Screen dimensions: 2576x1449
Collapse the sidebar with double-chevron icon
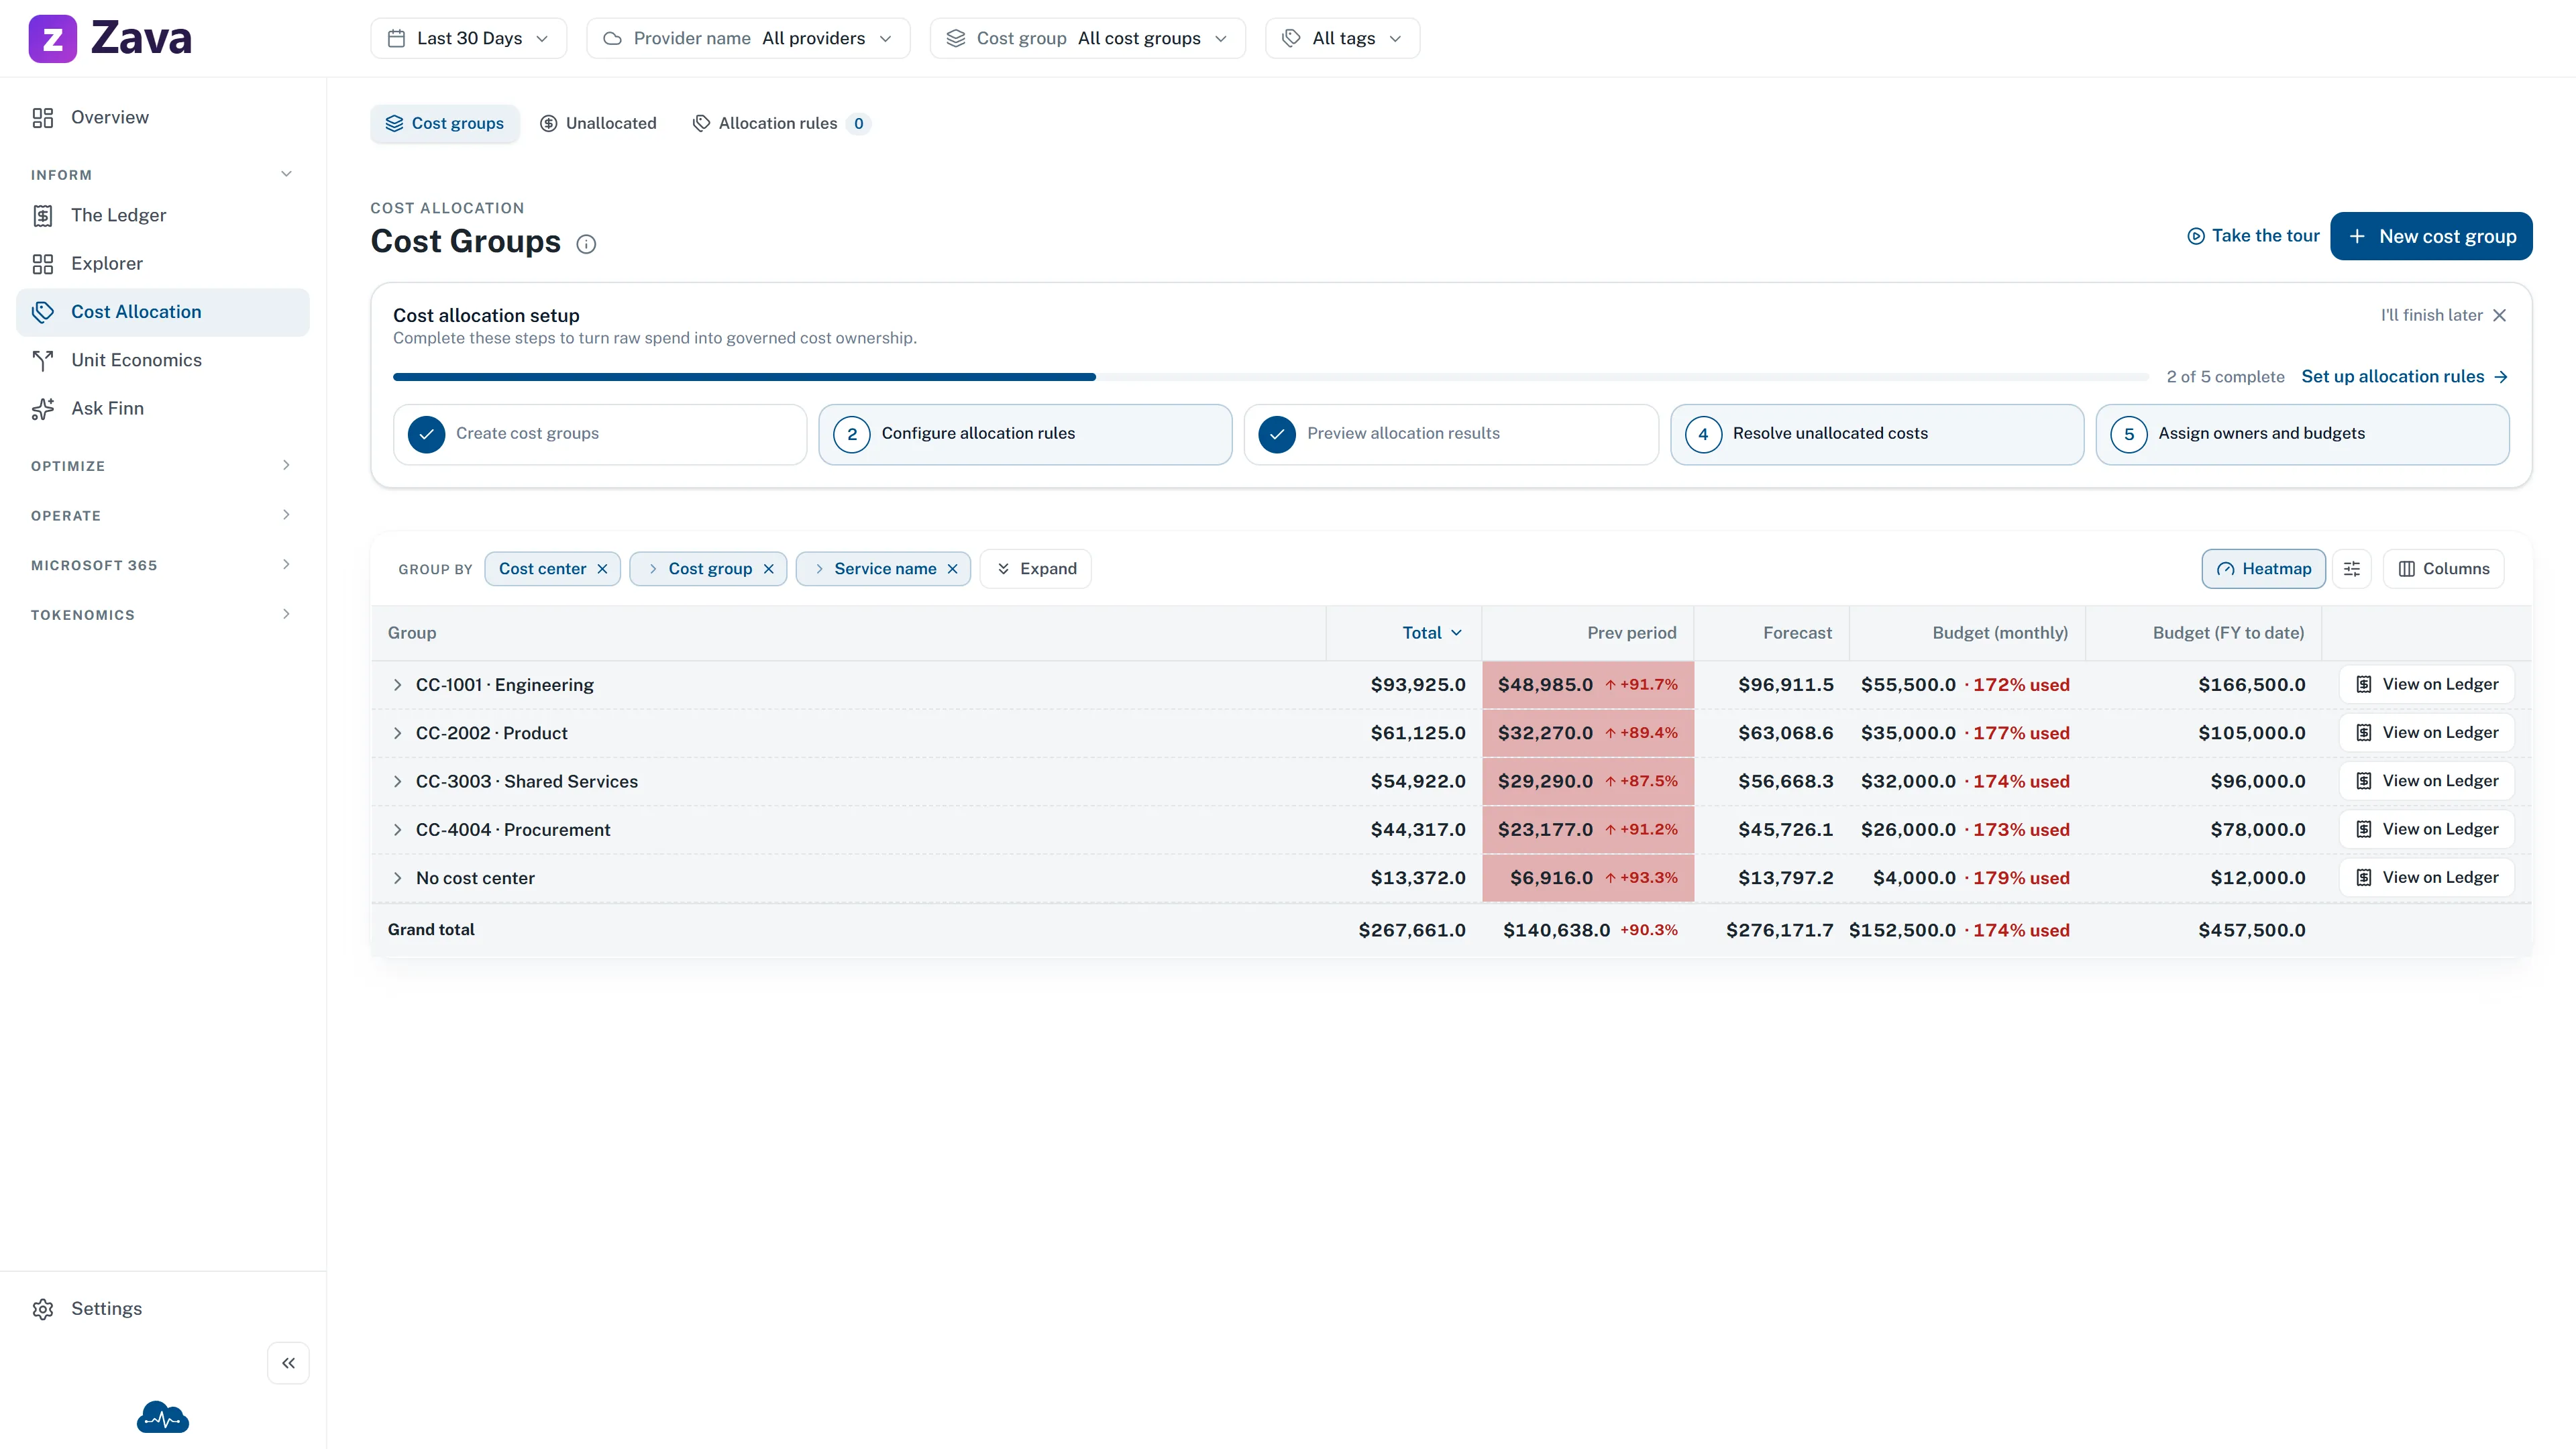click(x=288, y=1363)
